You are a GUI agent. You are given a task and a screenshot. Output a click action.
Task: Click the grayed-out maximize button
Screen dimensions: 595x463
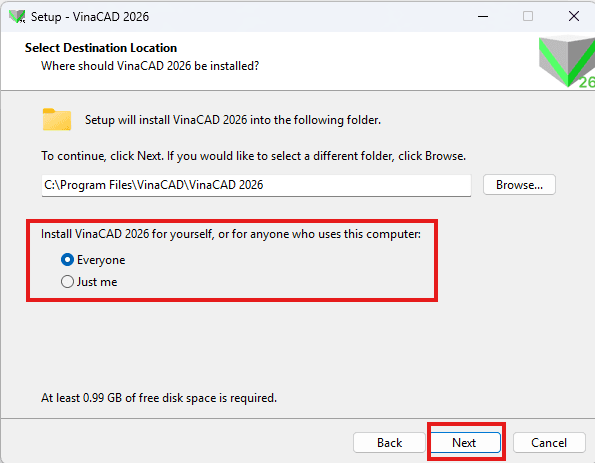(528, 16)
